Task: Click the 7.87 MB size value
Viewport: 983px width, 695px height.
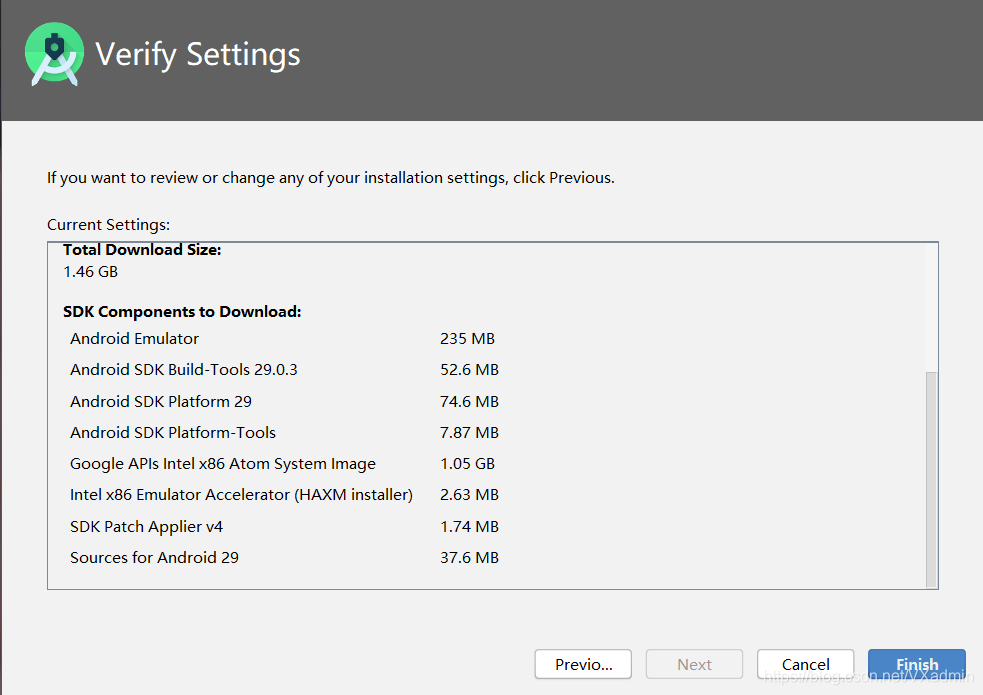Action: point(469,432)
